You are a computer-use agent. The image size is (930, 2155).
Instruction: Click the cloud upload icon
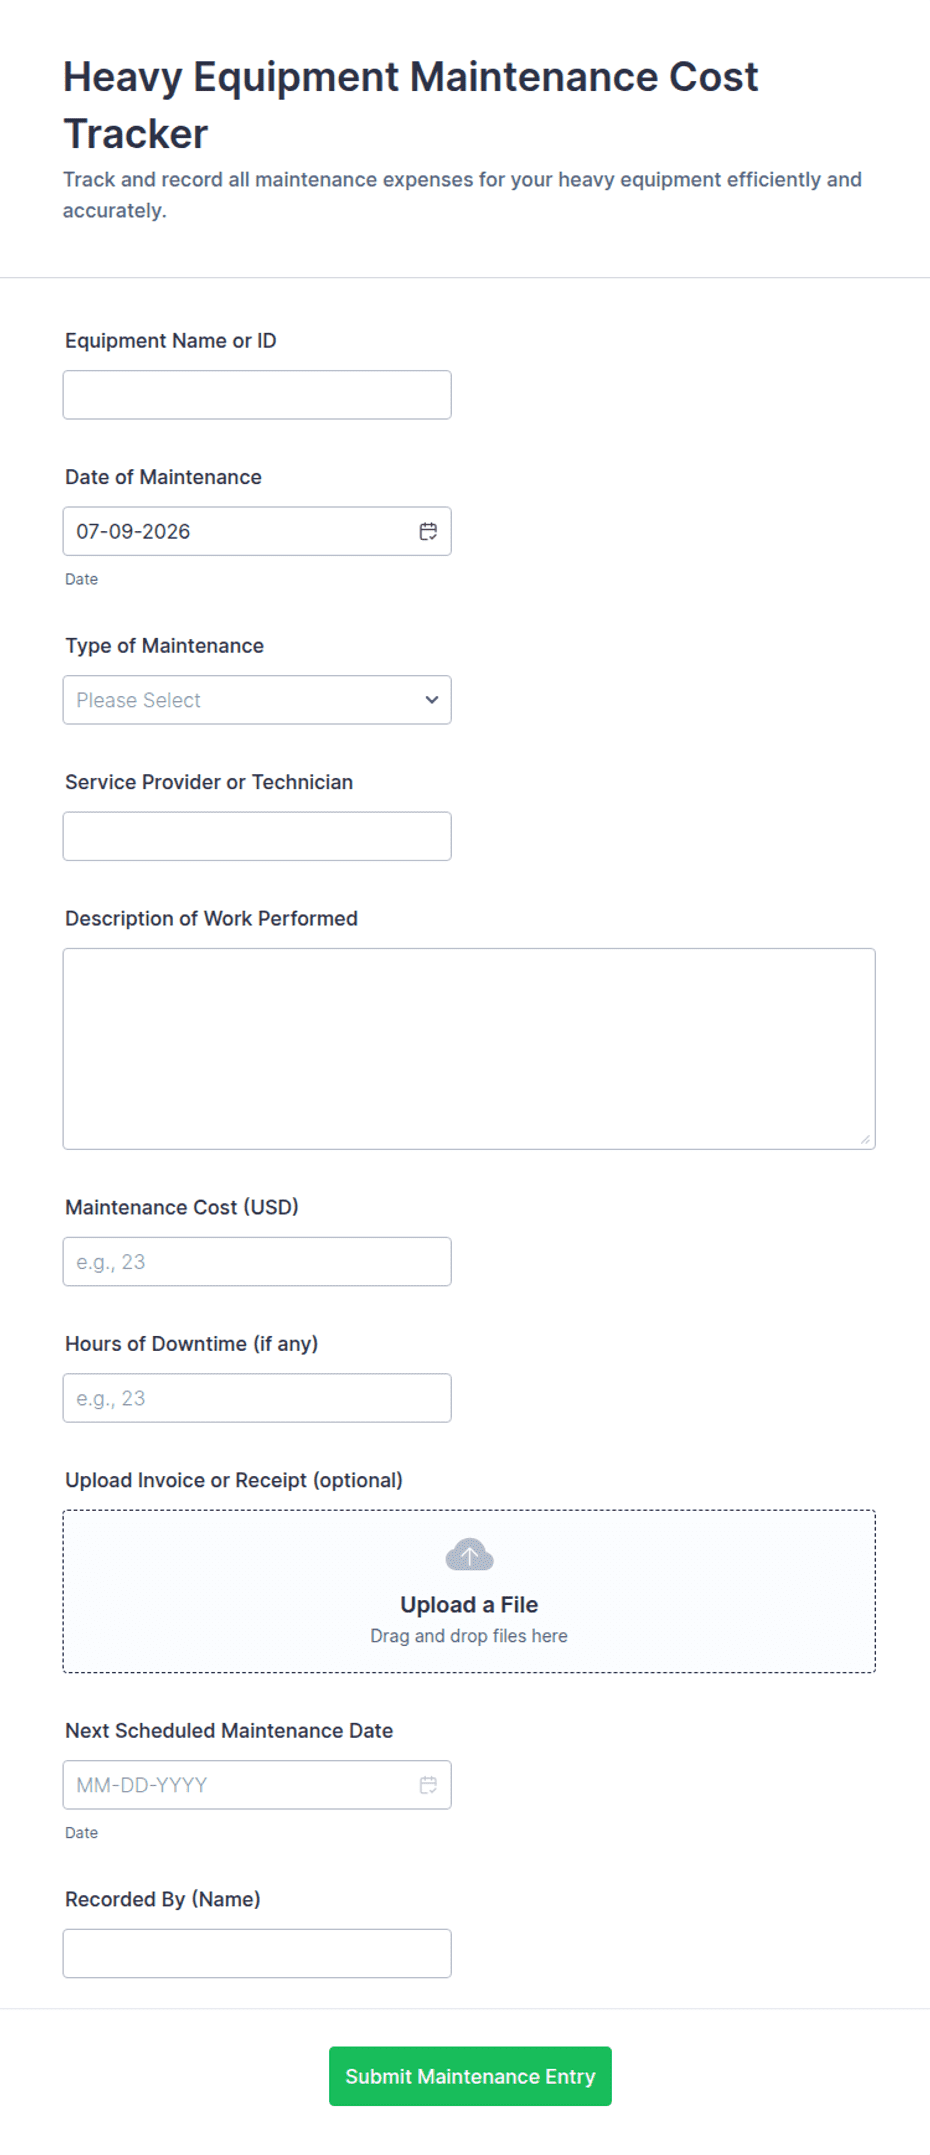469,1555
